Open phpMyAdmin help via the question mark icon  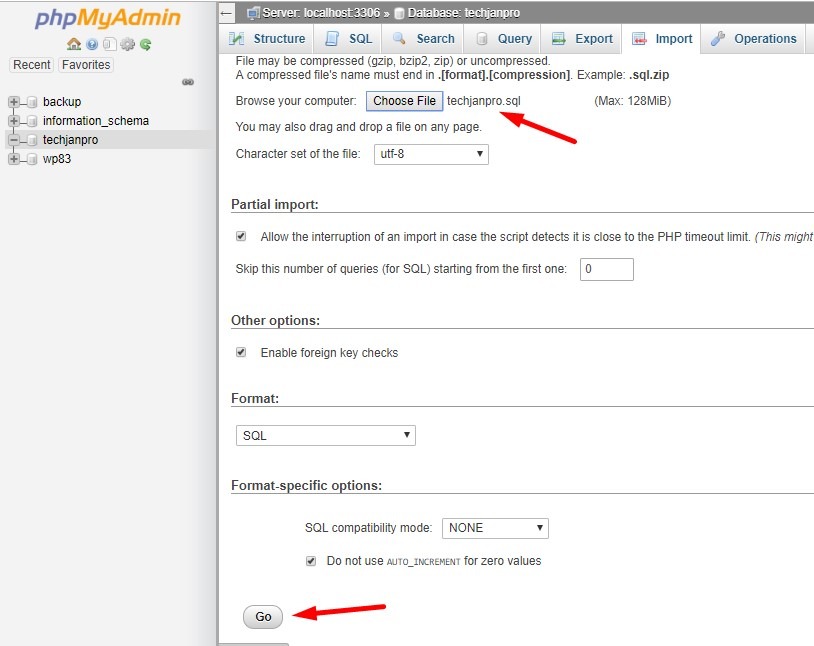91,45
